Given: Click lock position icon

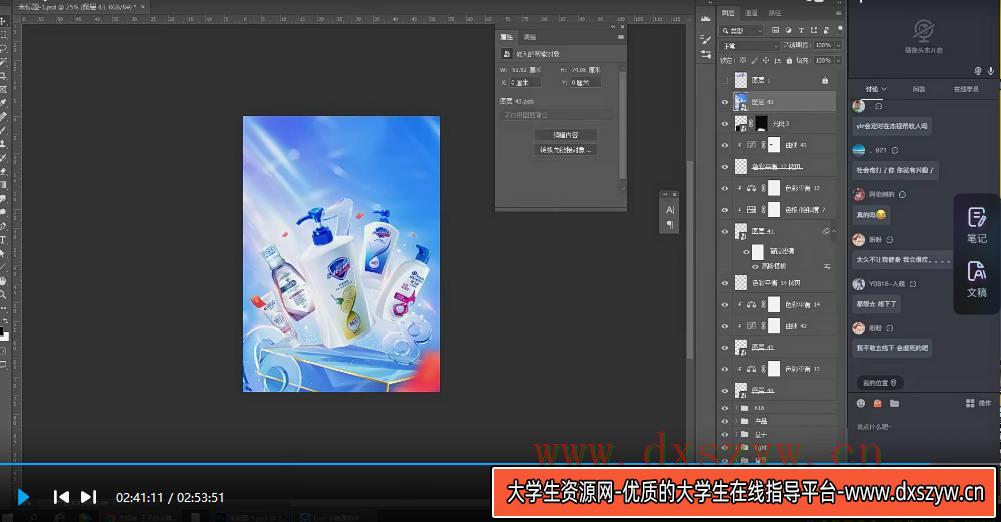Looking at the screenshot, I should pyautogui.click(x=765, y=61).
